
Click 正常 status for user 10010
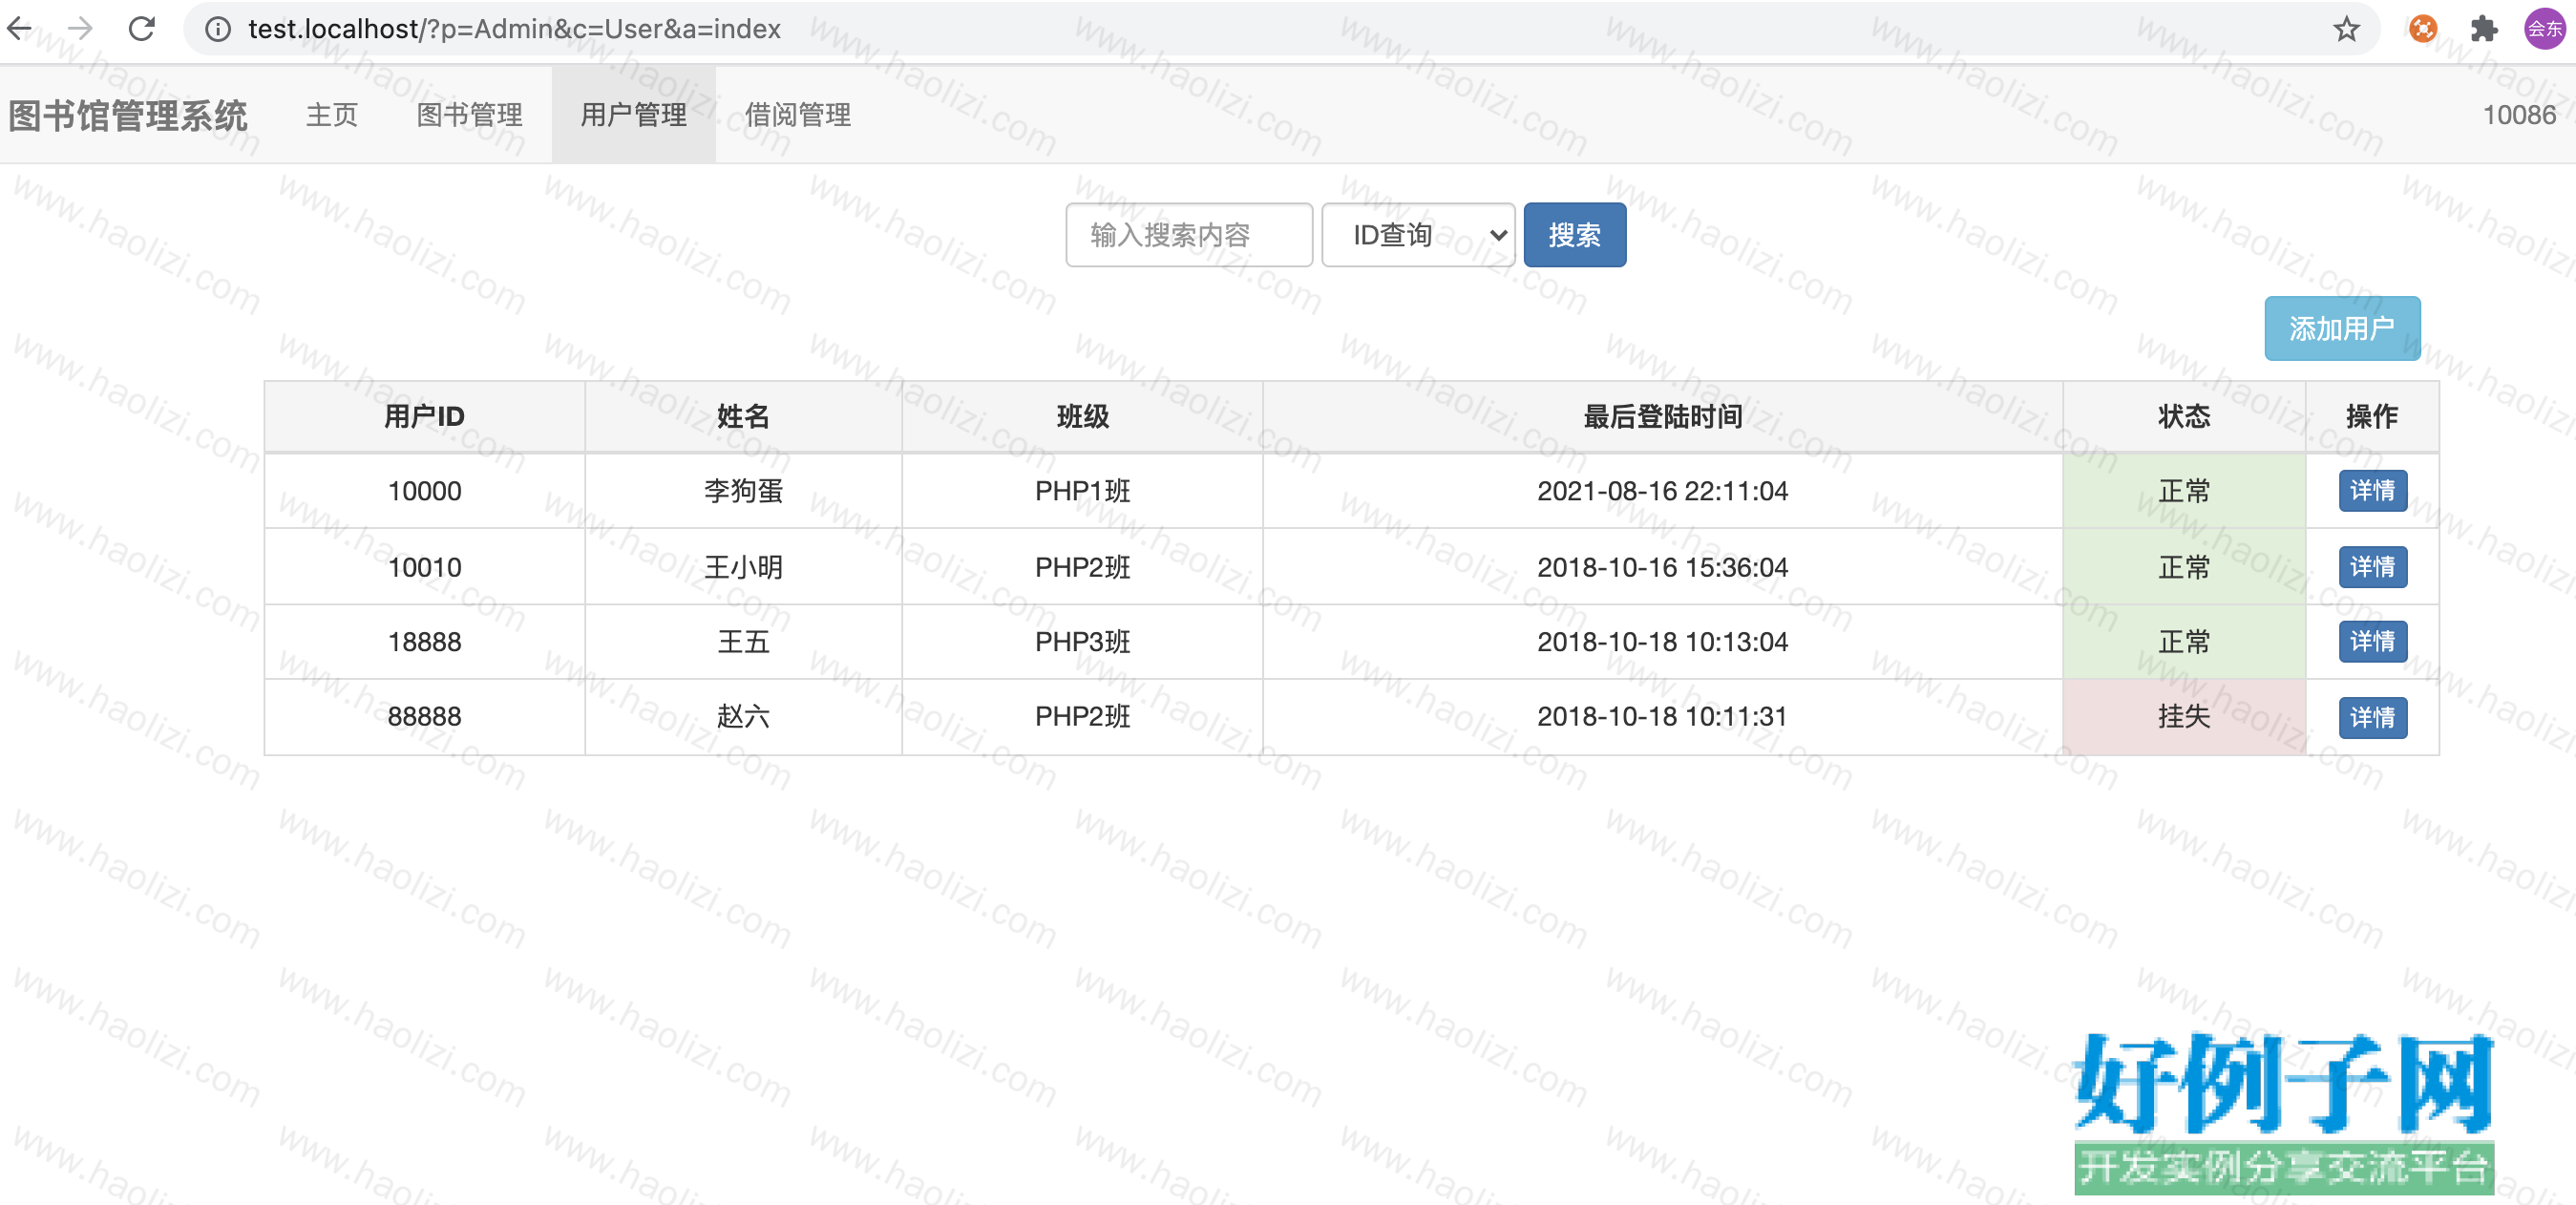click(2184, 567)
